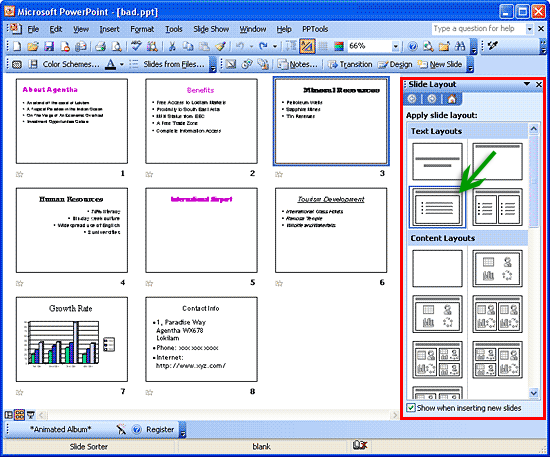
Task: Click the Notes... button
Action: (x=298, y=64)
